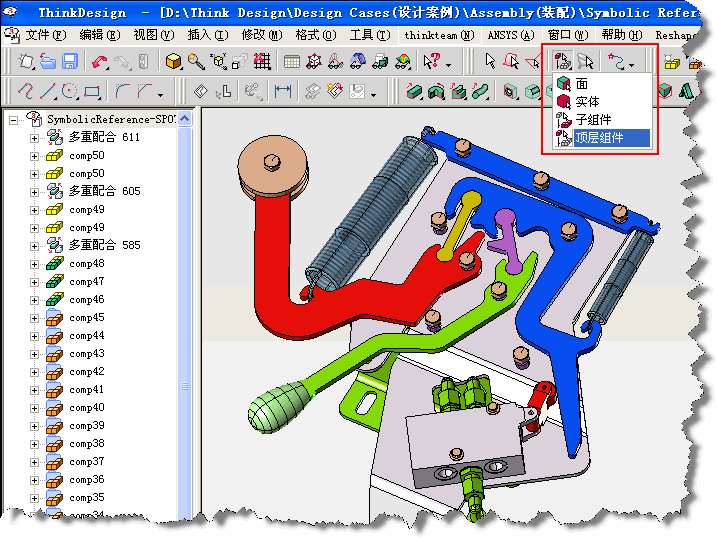
Task: Expand the comp48 tree node
Action: [35, 265]
